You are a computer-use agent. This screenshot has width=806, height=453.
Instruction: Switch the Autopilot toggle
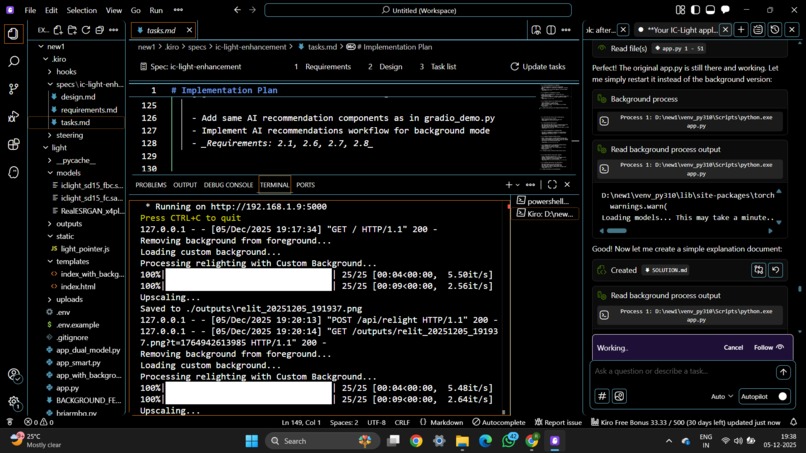coord(782,396)
